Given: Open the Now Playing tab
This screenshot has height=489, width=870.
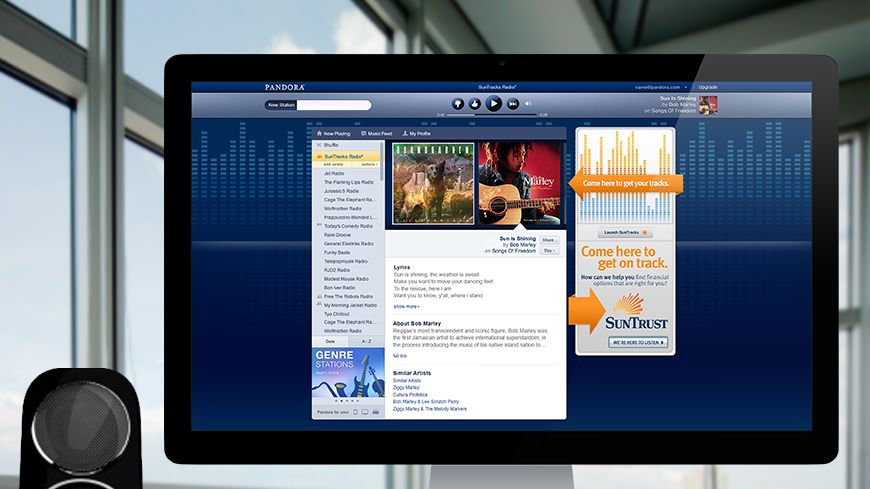Looking at the screenshot, I should tap(333, 134).
